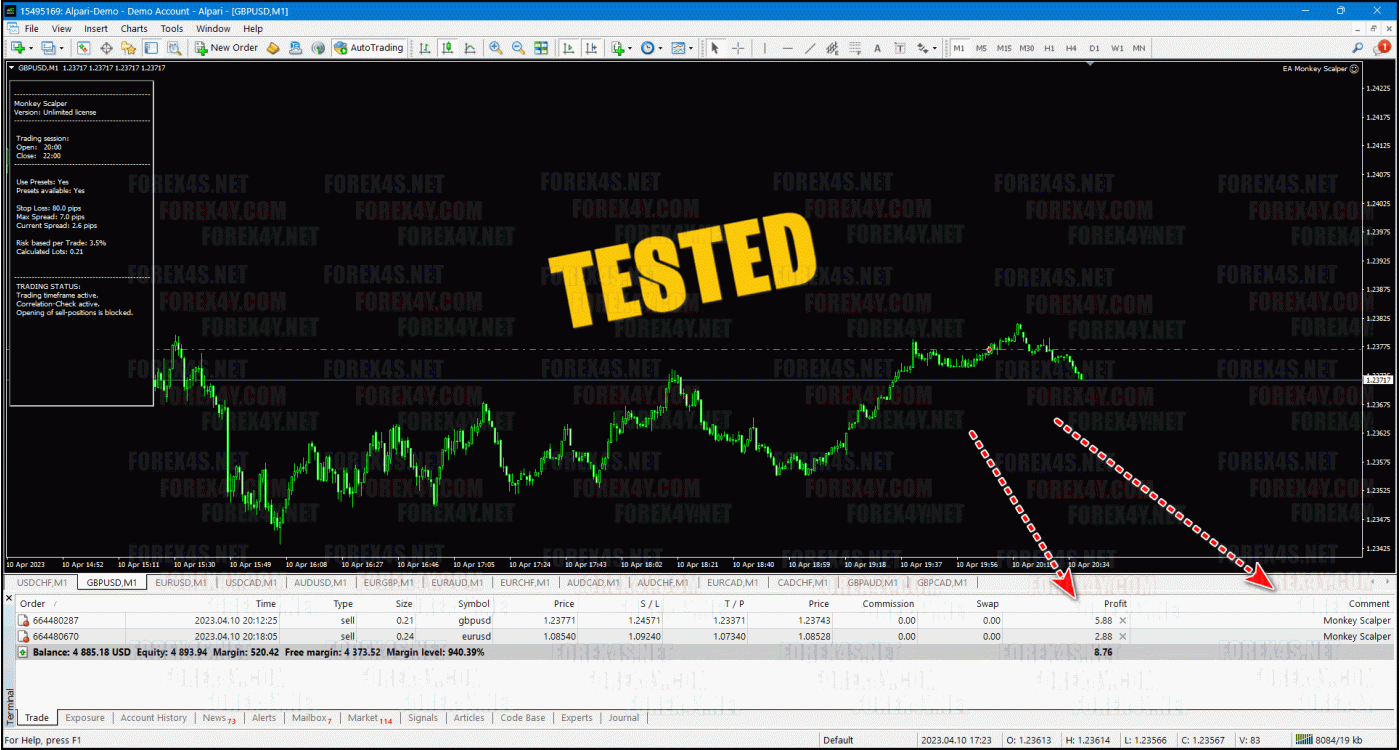Switch chart to candlestick mode
Viewport: 1400px width, 750px height.
pyautogui.click(x=447, y=47)
